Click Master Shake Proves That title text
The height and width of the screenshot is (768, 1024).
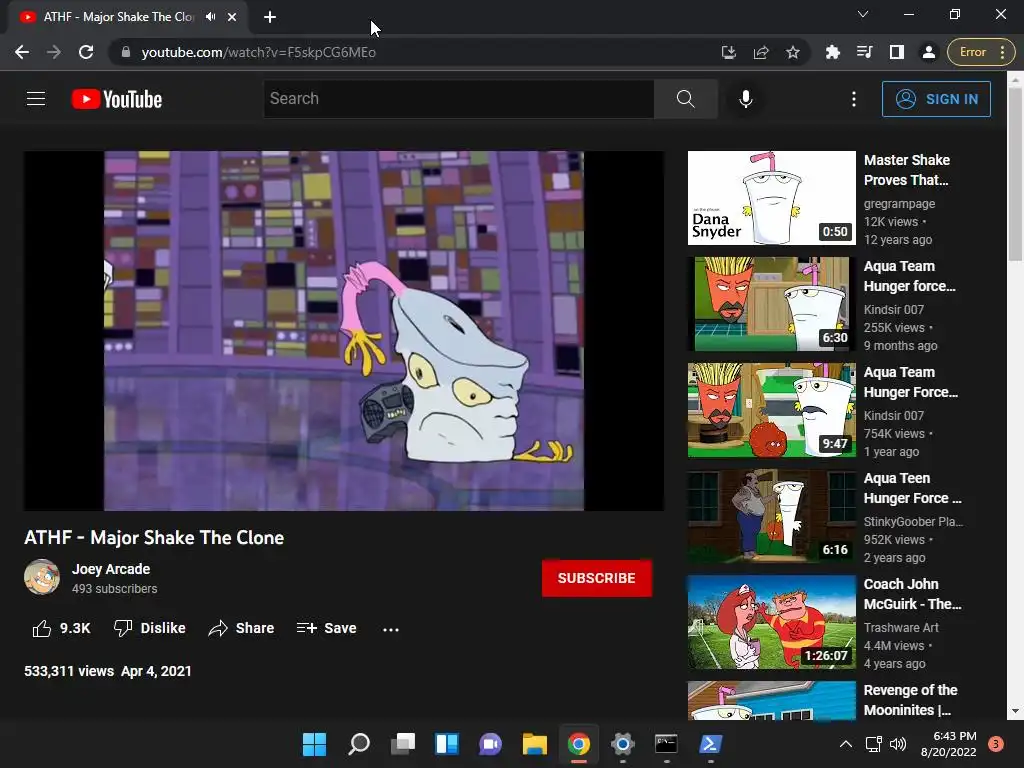pyautogui.click(x=906, y=170)
